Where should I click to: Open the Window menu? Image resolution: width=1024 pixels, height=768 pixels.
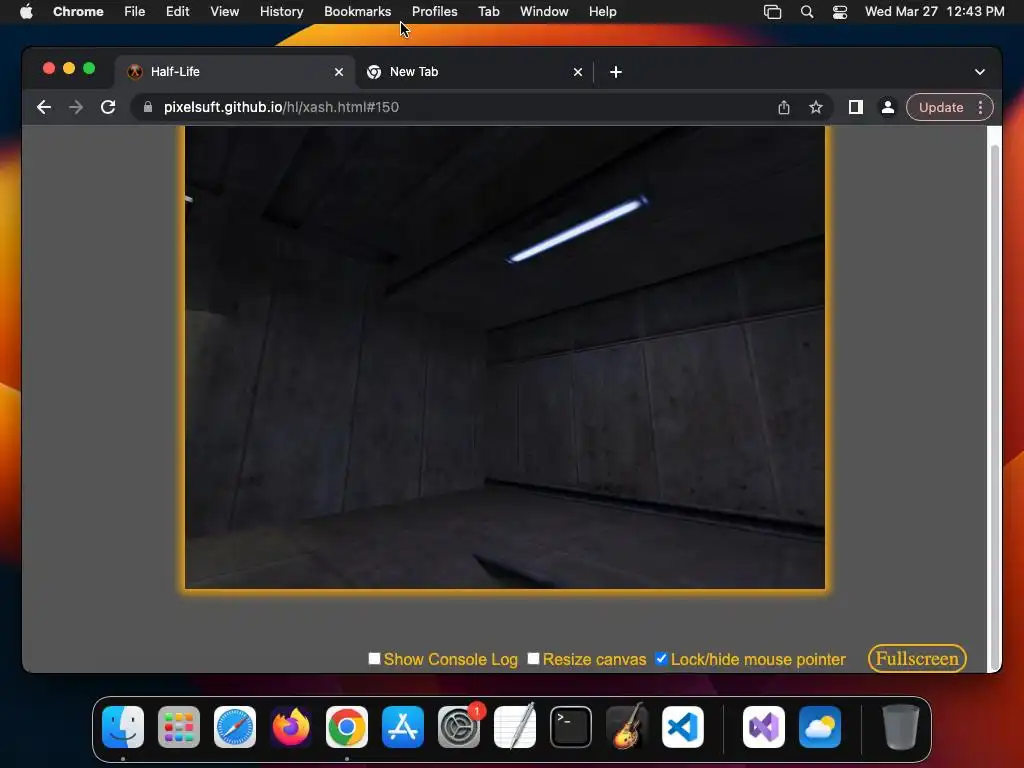[x=544, y=11]
